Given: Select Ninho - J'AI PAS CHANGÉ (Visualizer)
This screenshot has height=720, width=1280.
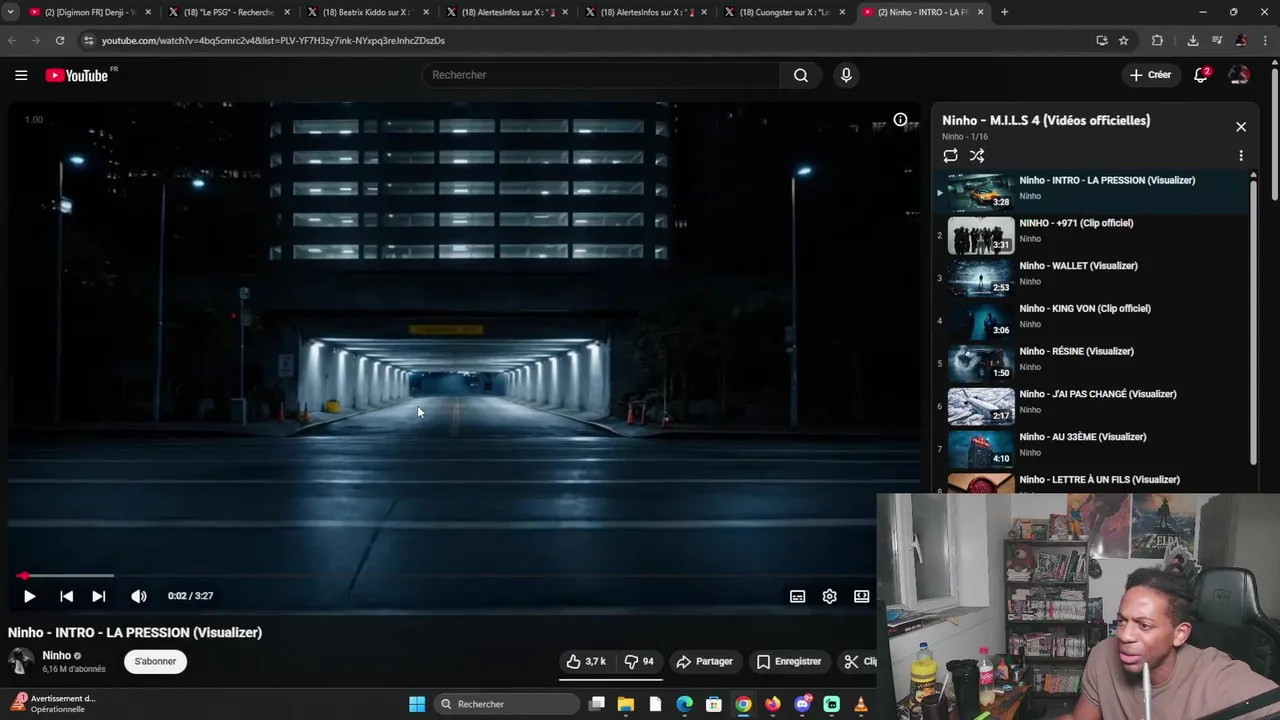Looking at the screenshot, I should coord(1092,408).
